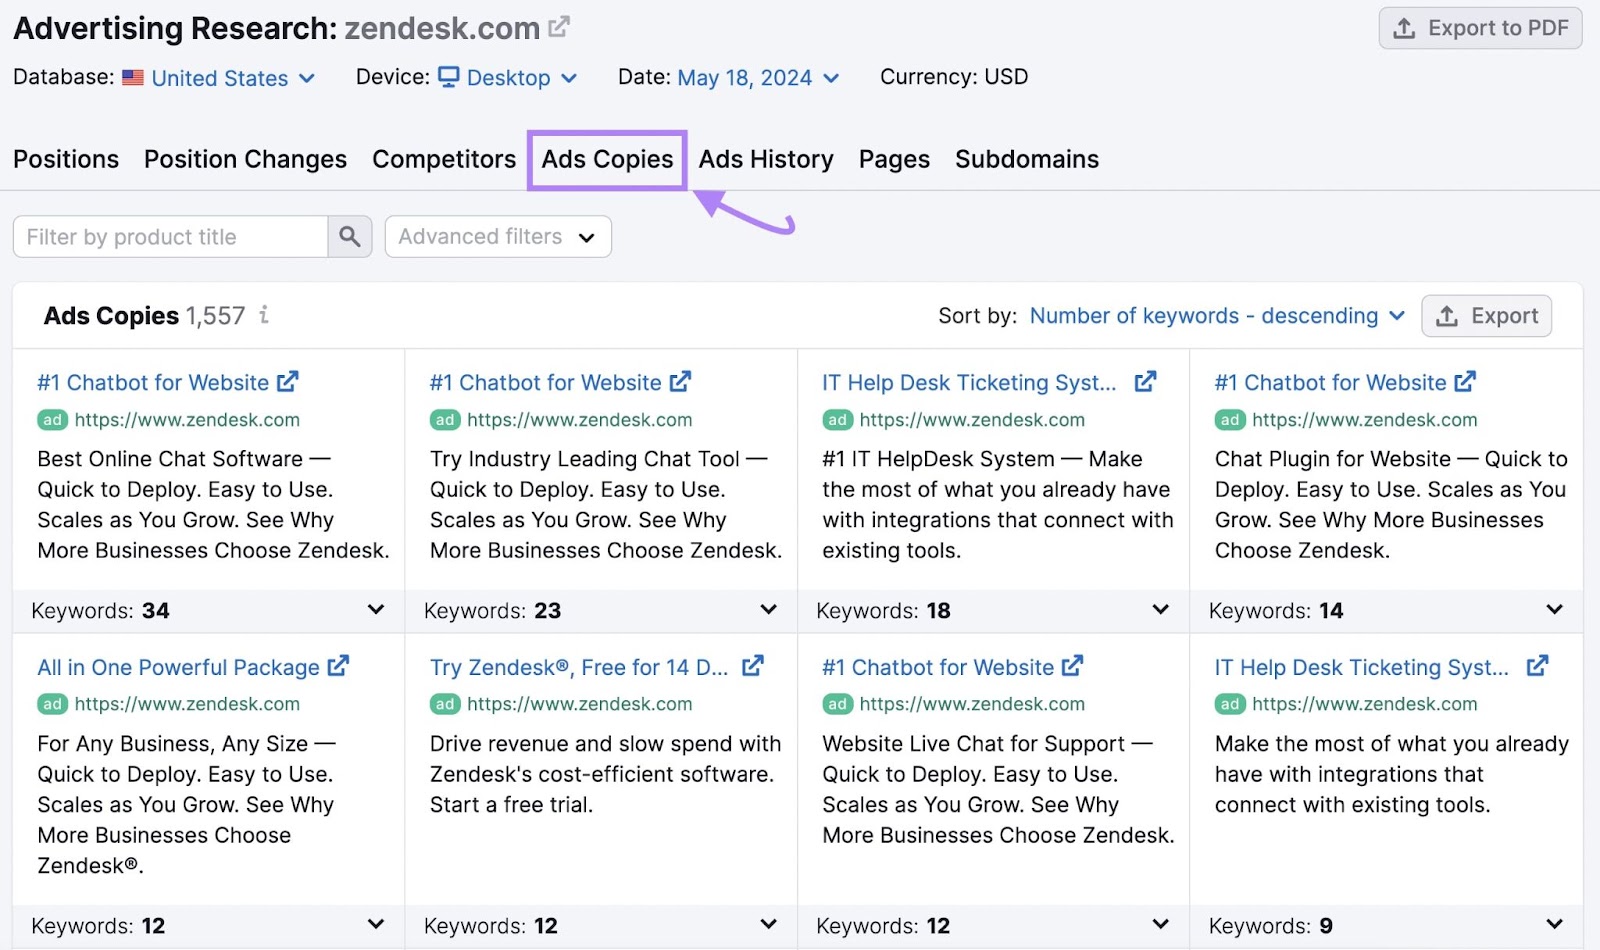Switch to the Competitors tab
This screenshot has width=1600, height=950.
click(x=443, y=158)
